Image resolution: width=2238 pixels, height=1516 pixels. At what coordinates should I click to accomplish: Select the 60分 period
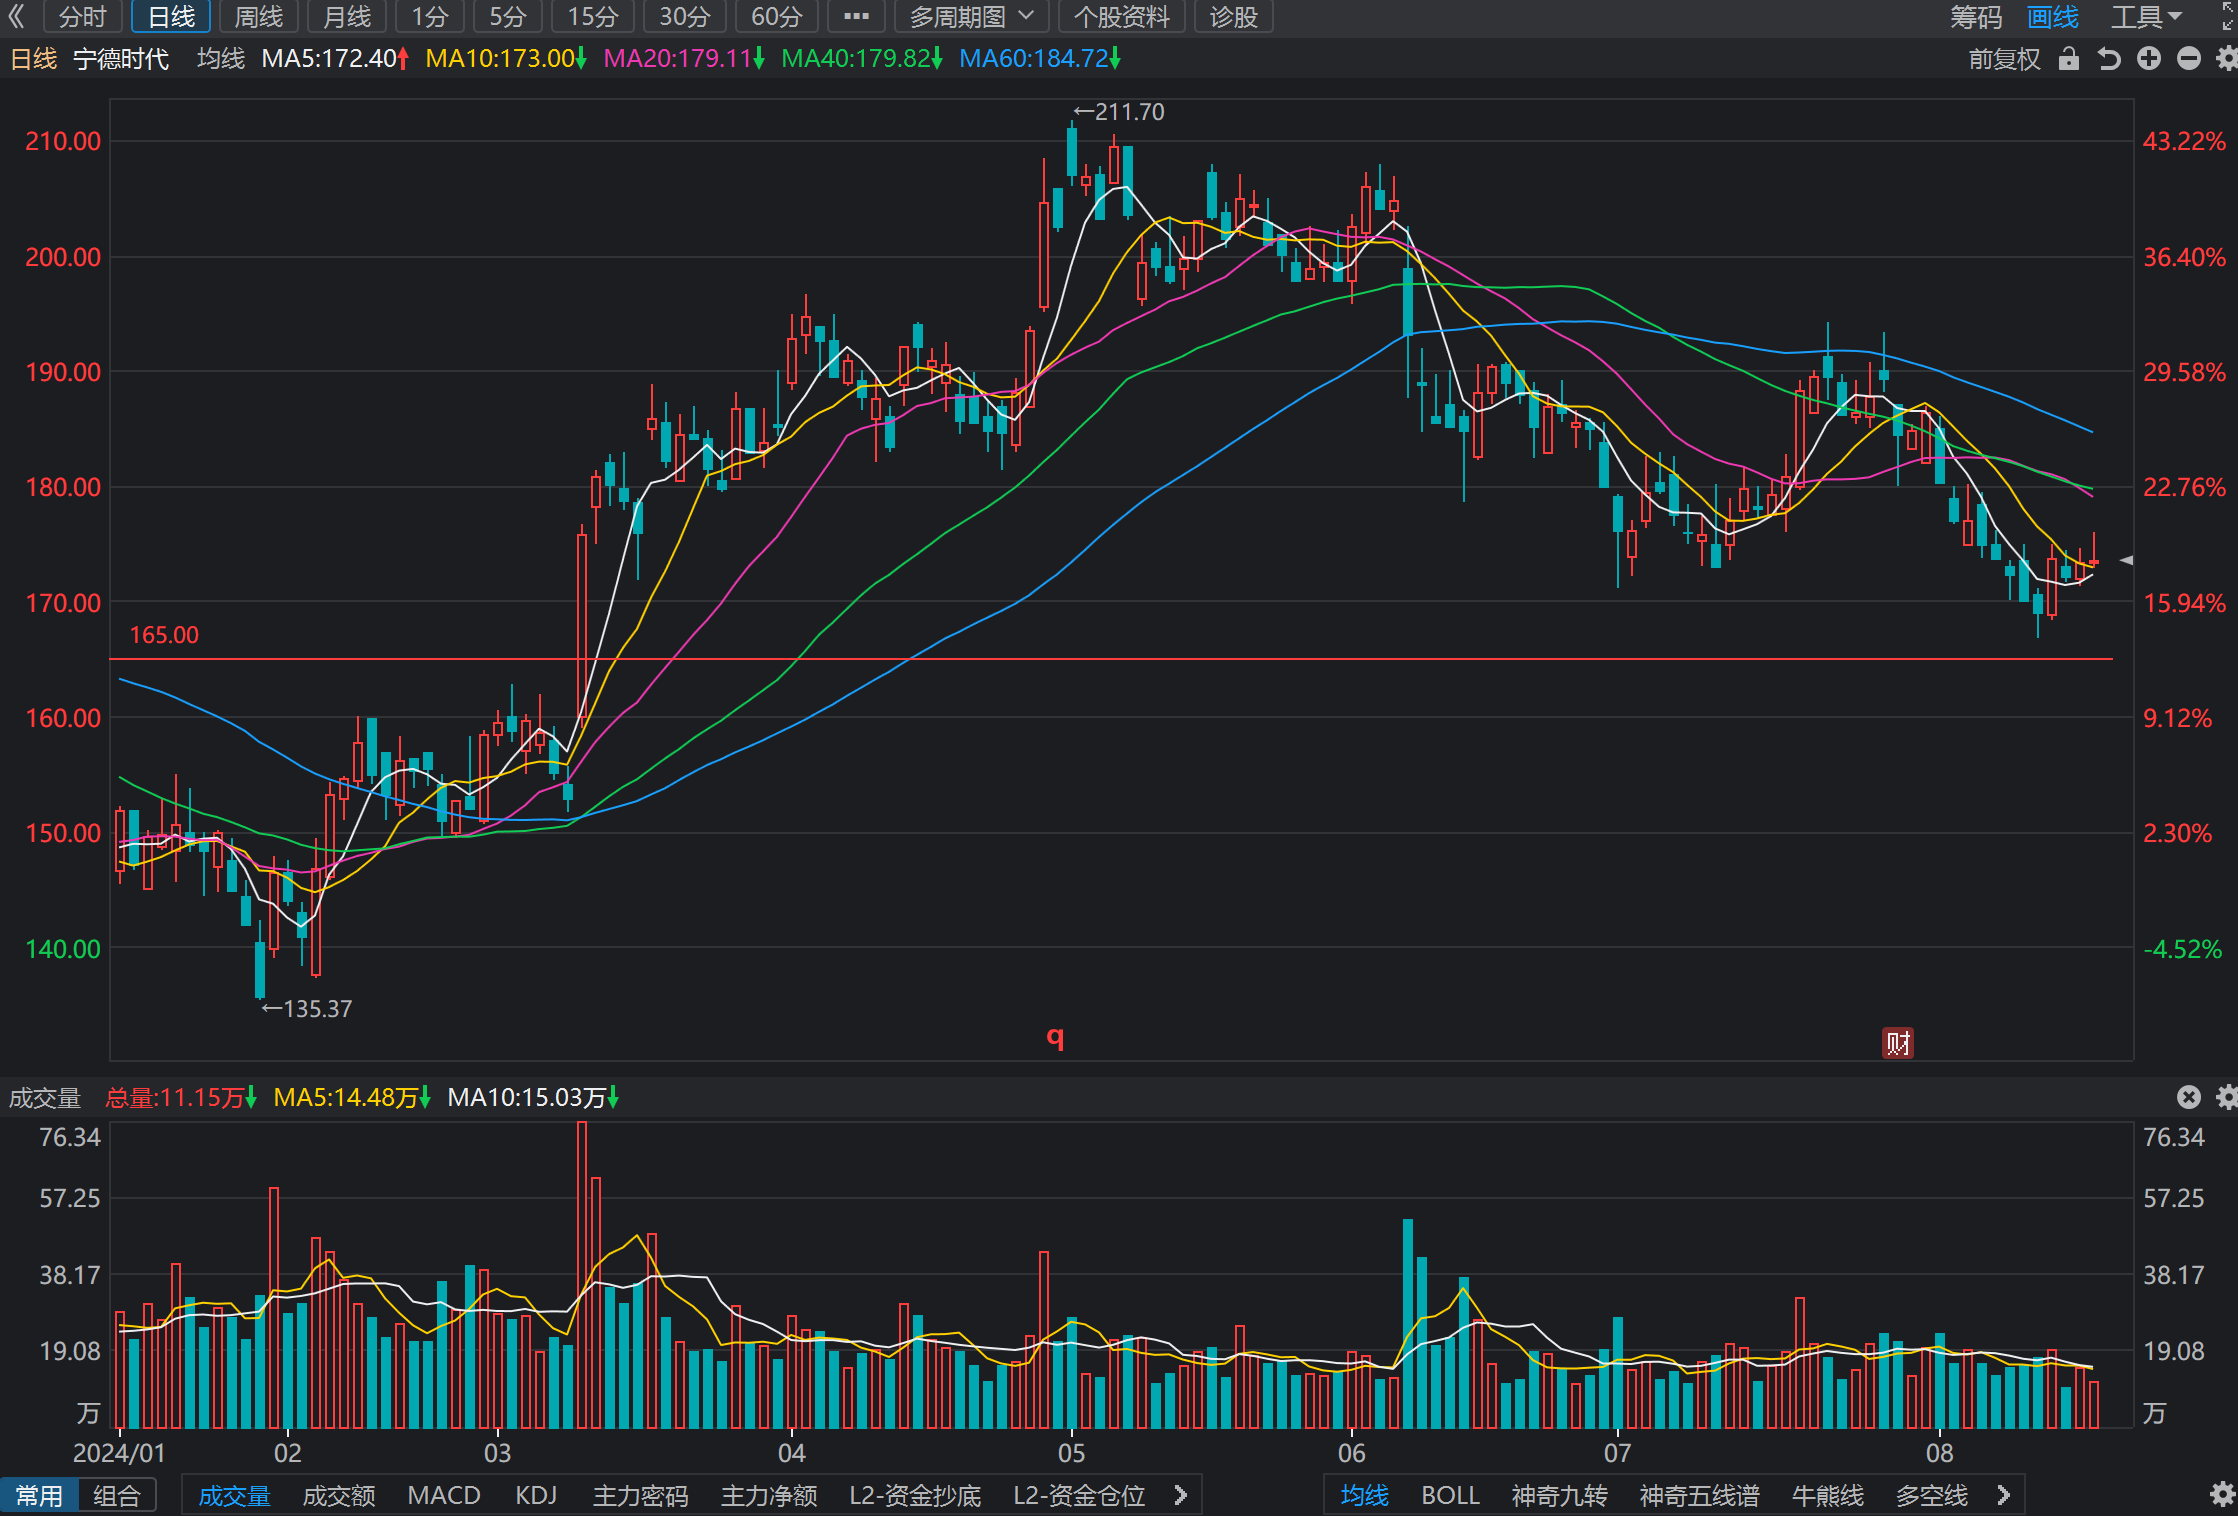pyautogui.click(x=777, y=16)
